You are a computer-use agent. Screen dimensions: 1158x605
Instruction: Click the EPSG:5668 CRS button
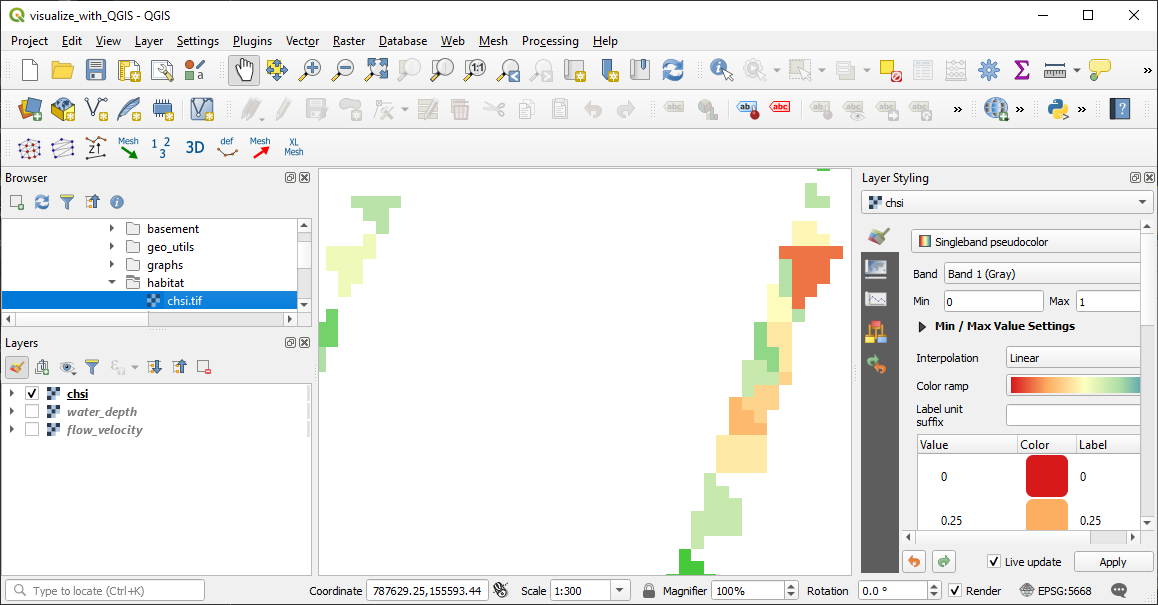pos(1060,591)
